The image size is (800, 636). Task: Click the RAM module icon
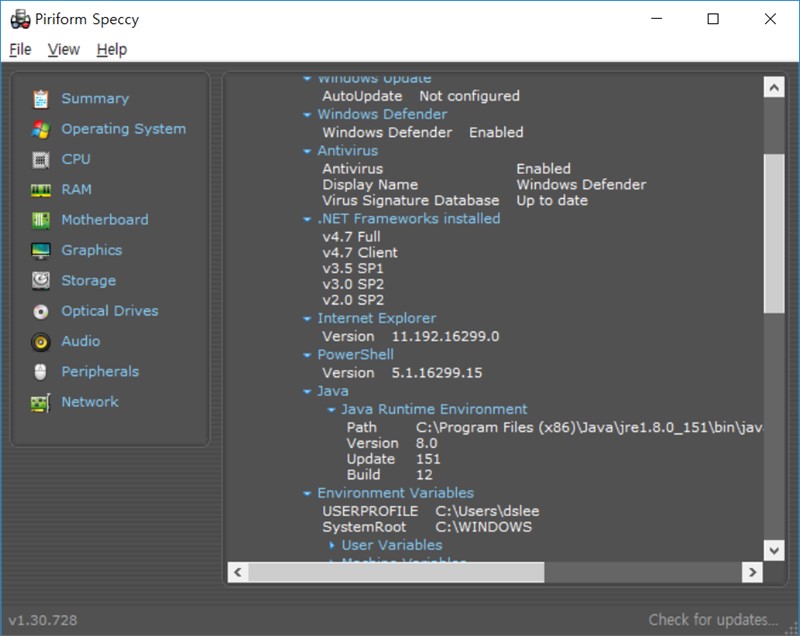[x=41, y=190]
